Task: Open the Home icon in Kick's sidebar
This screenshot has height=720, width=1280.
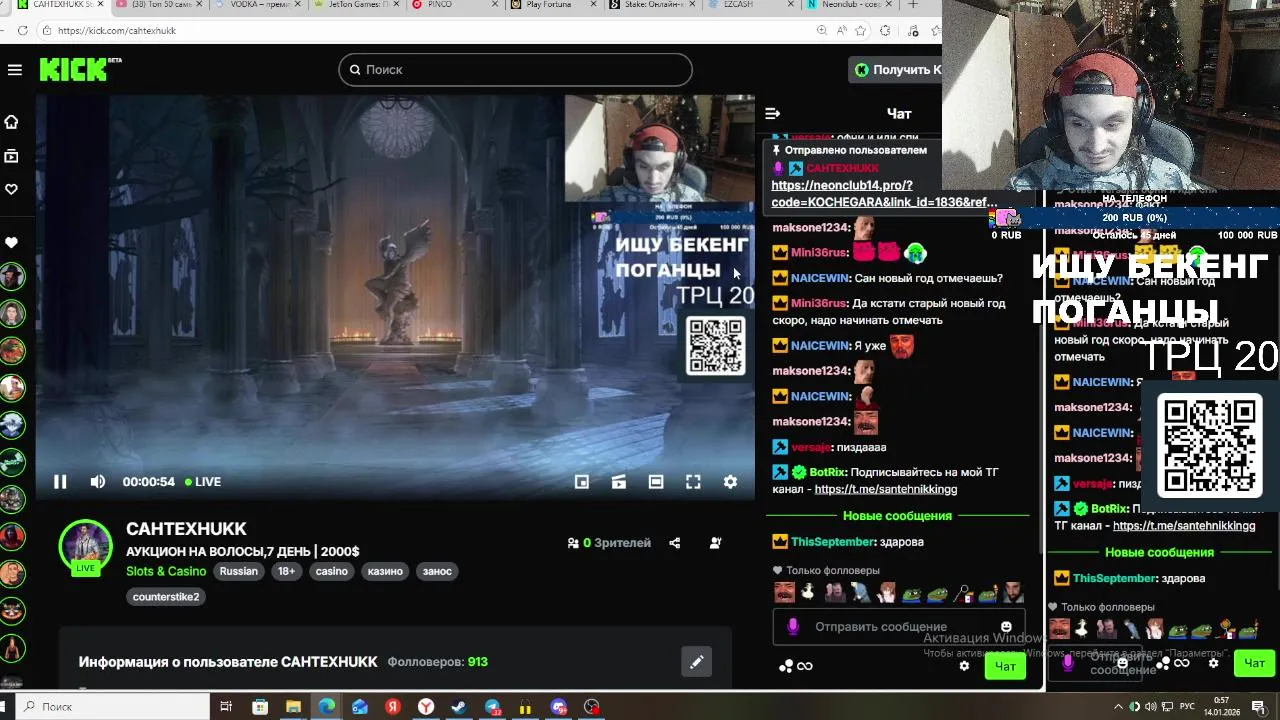Action: (x=12, y=122)
